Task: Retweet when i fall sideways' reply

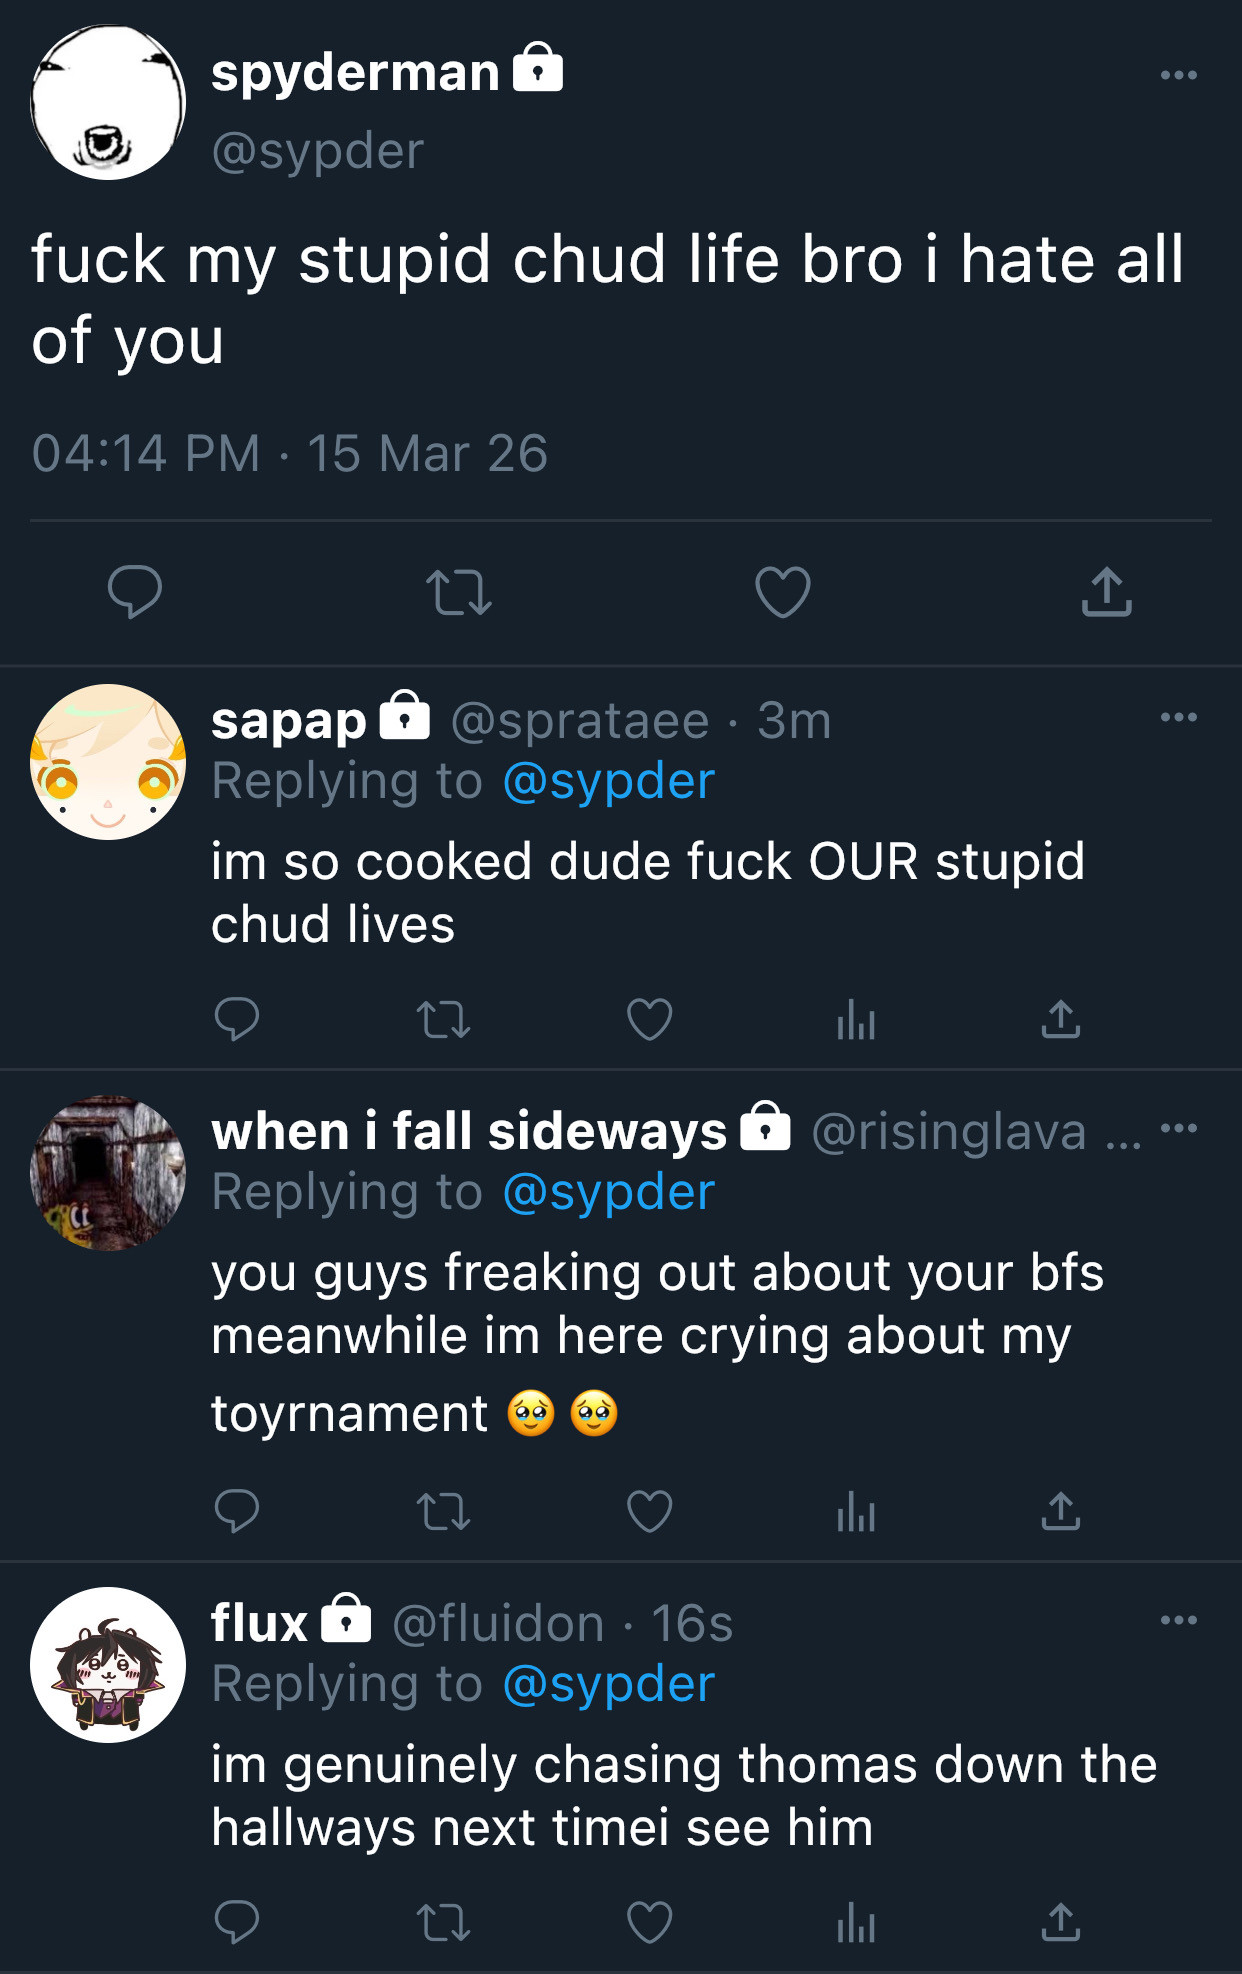Action: tap(443, 1511)
